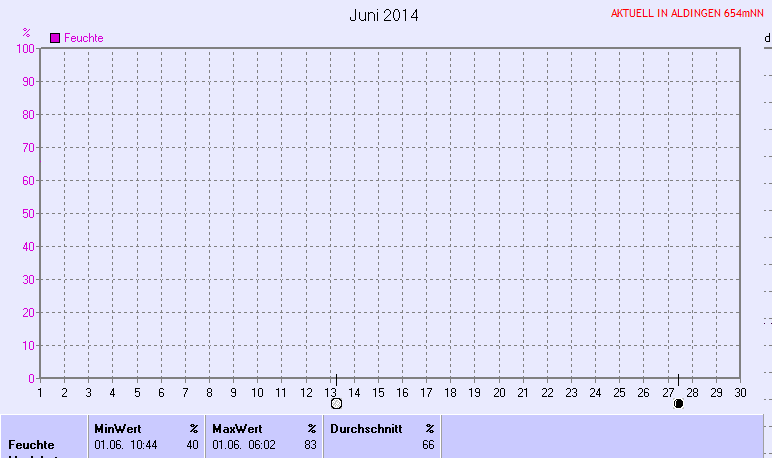The height and width of the screenshot is (458, 772).
Task: Click day 20 on the x-axis
Action: pyautogui.click(x=498, y=392)
